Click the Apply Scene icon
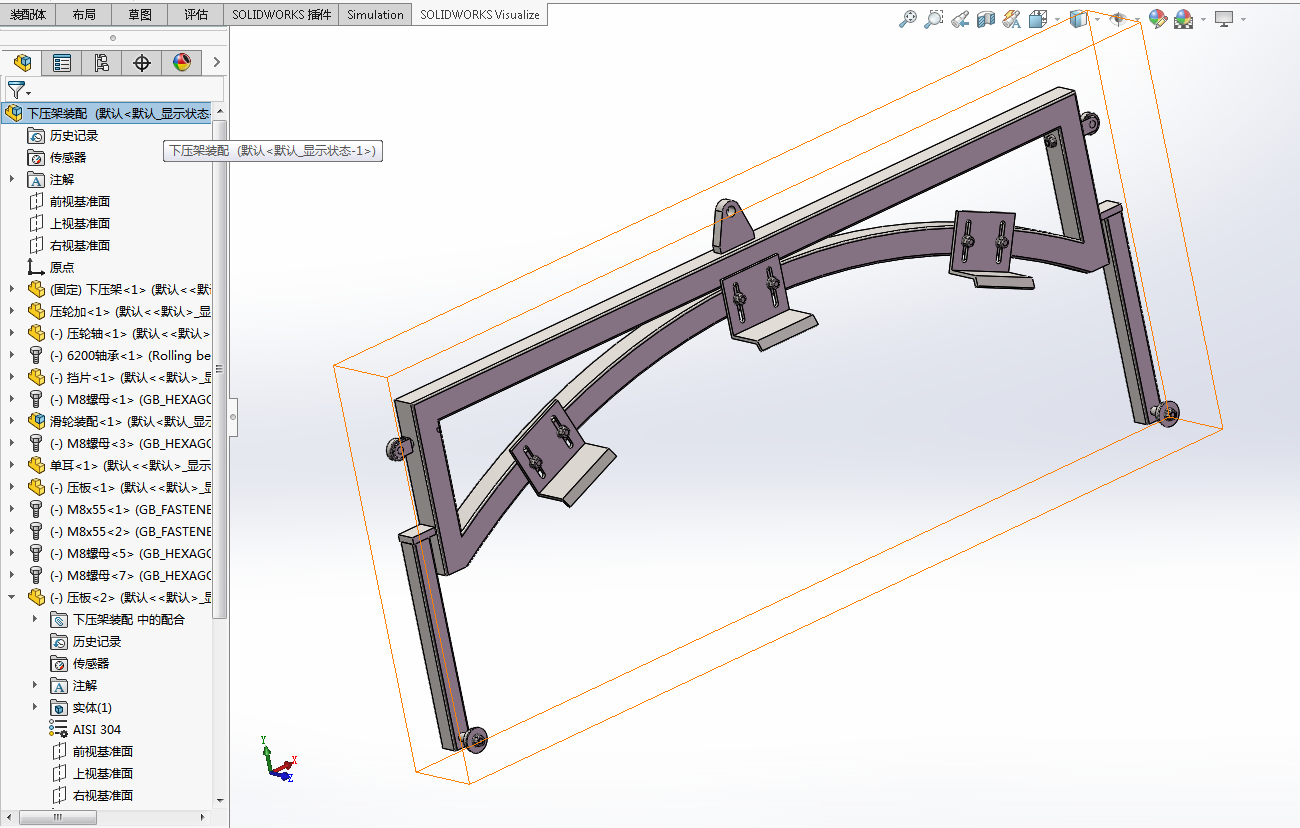The width and height of the screenshot is (1300, 828). 1184,18
